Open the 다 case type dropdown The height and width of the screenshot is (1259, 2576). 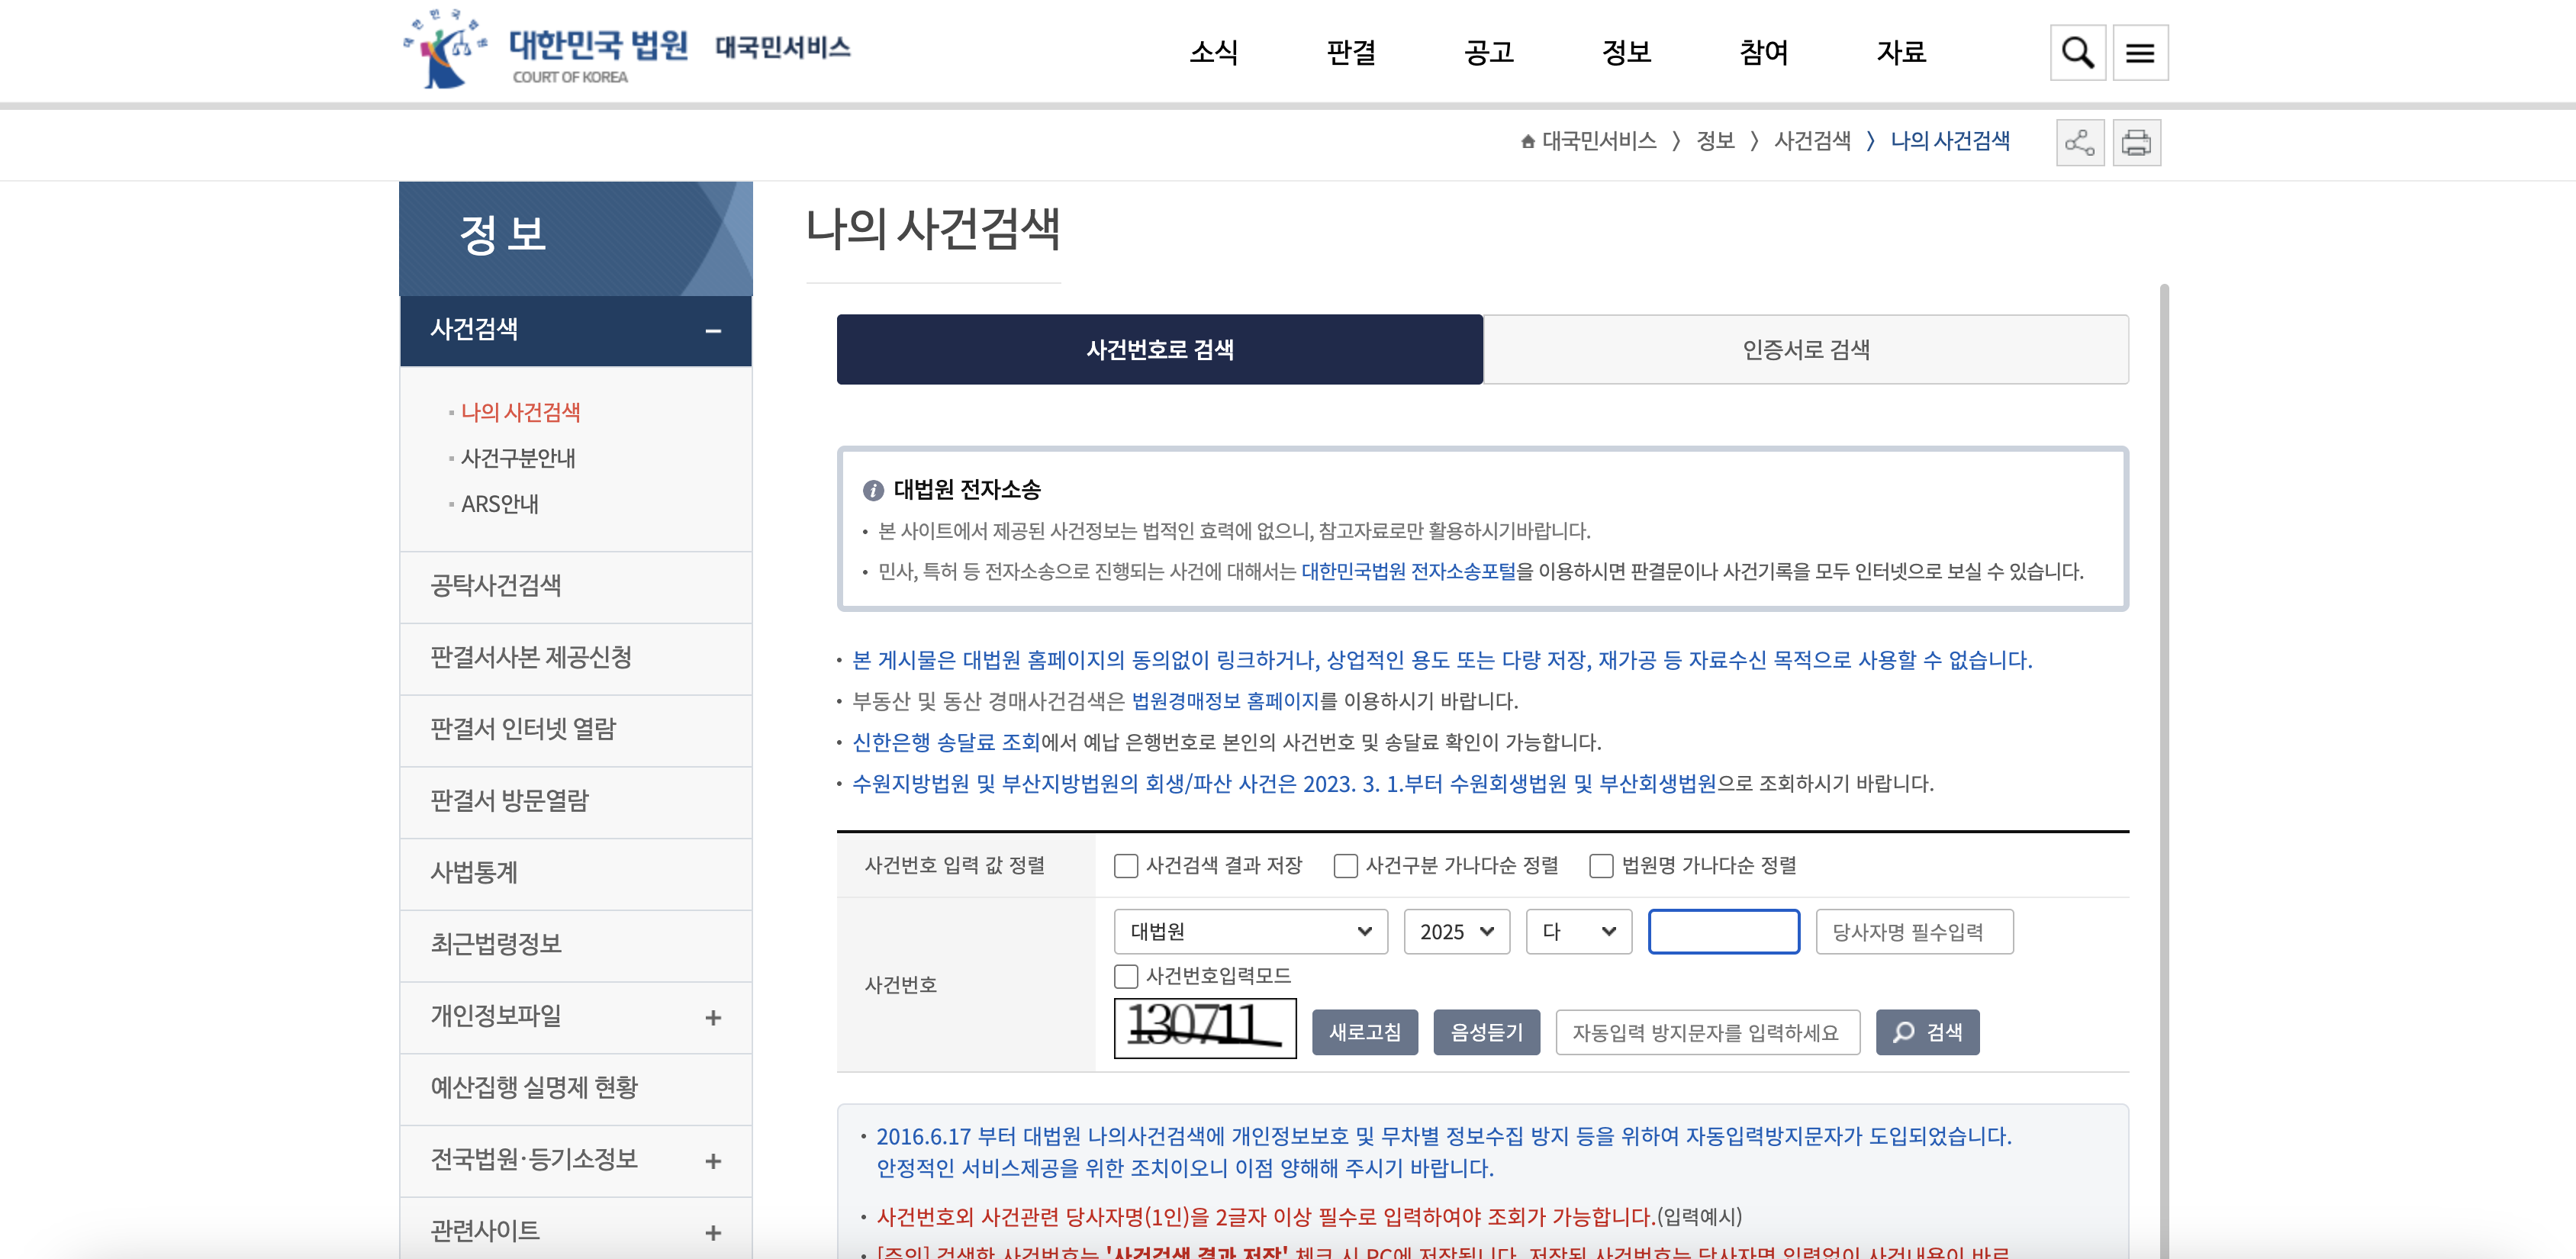(1578, 931)
